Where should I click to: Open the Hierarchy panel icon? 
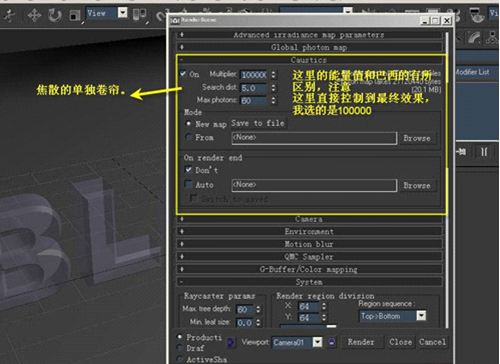(492, 38)
